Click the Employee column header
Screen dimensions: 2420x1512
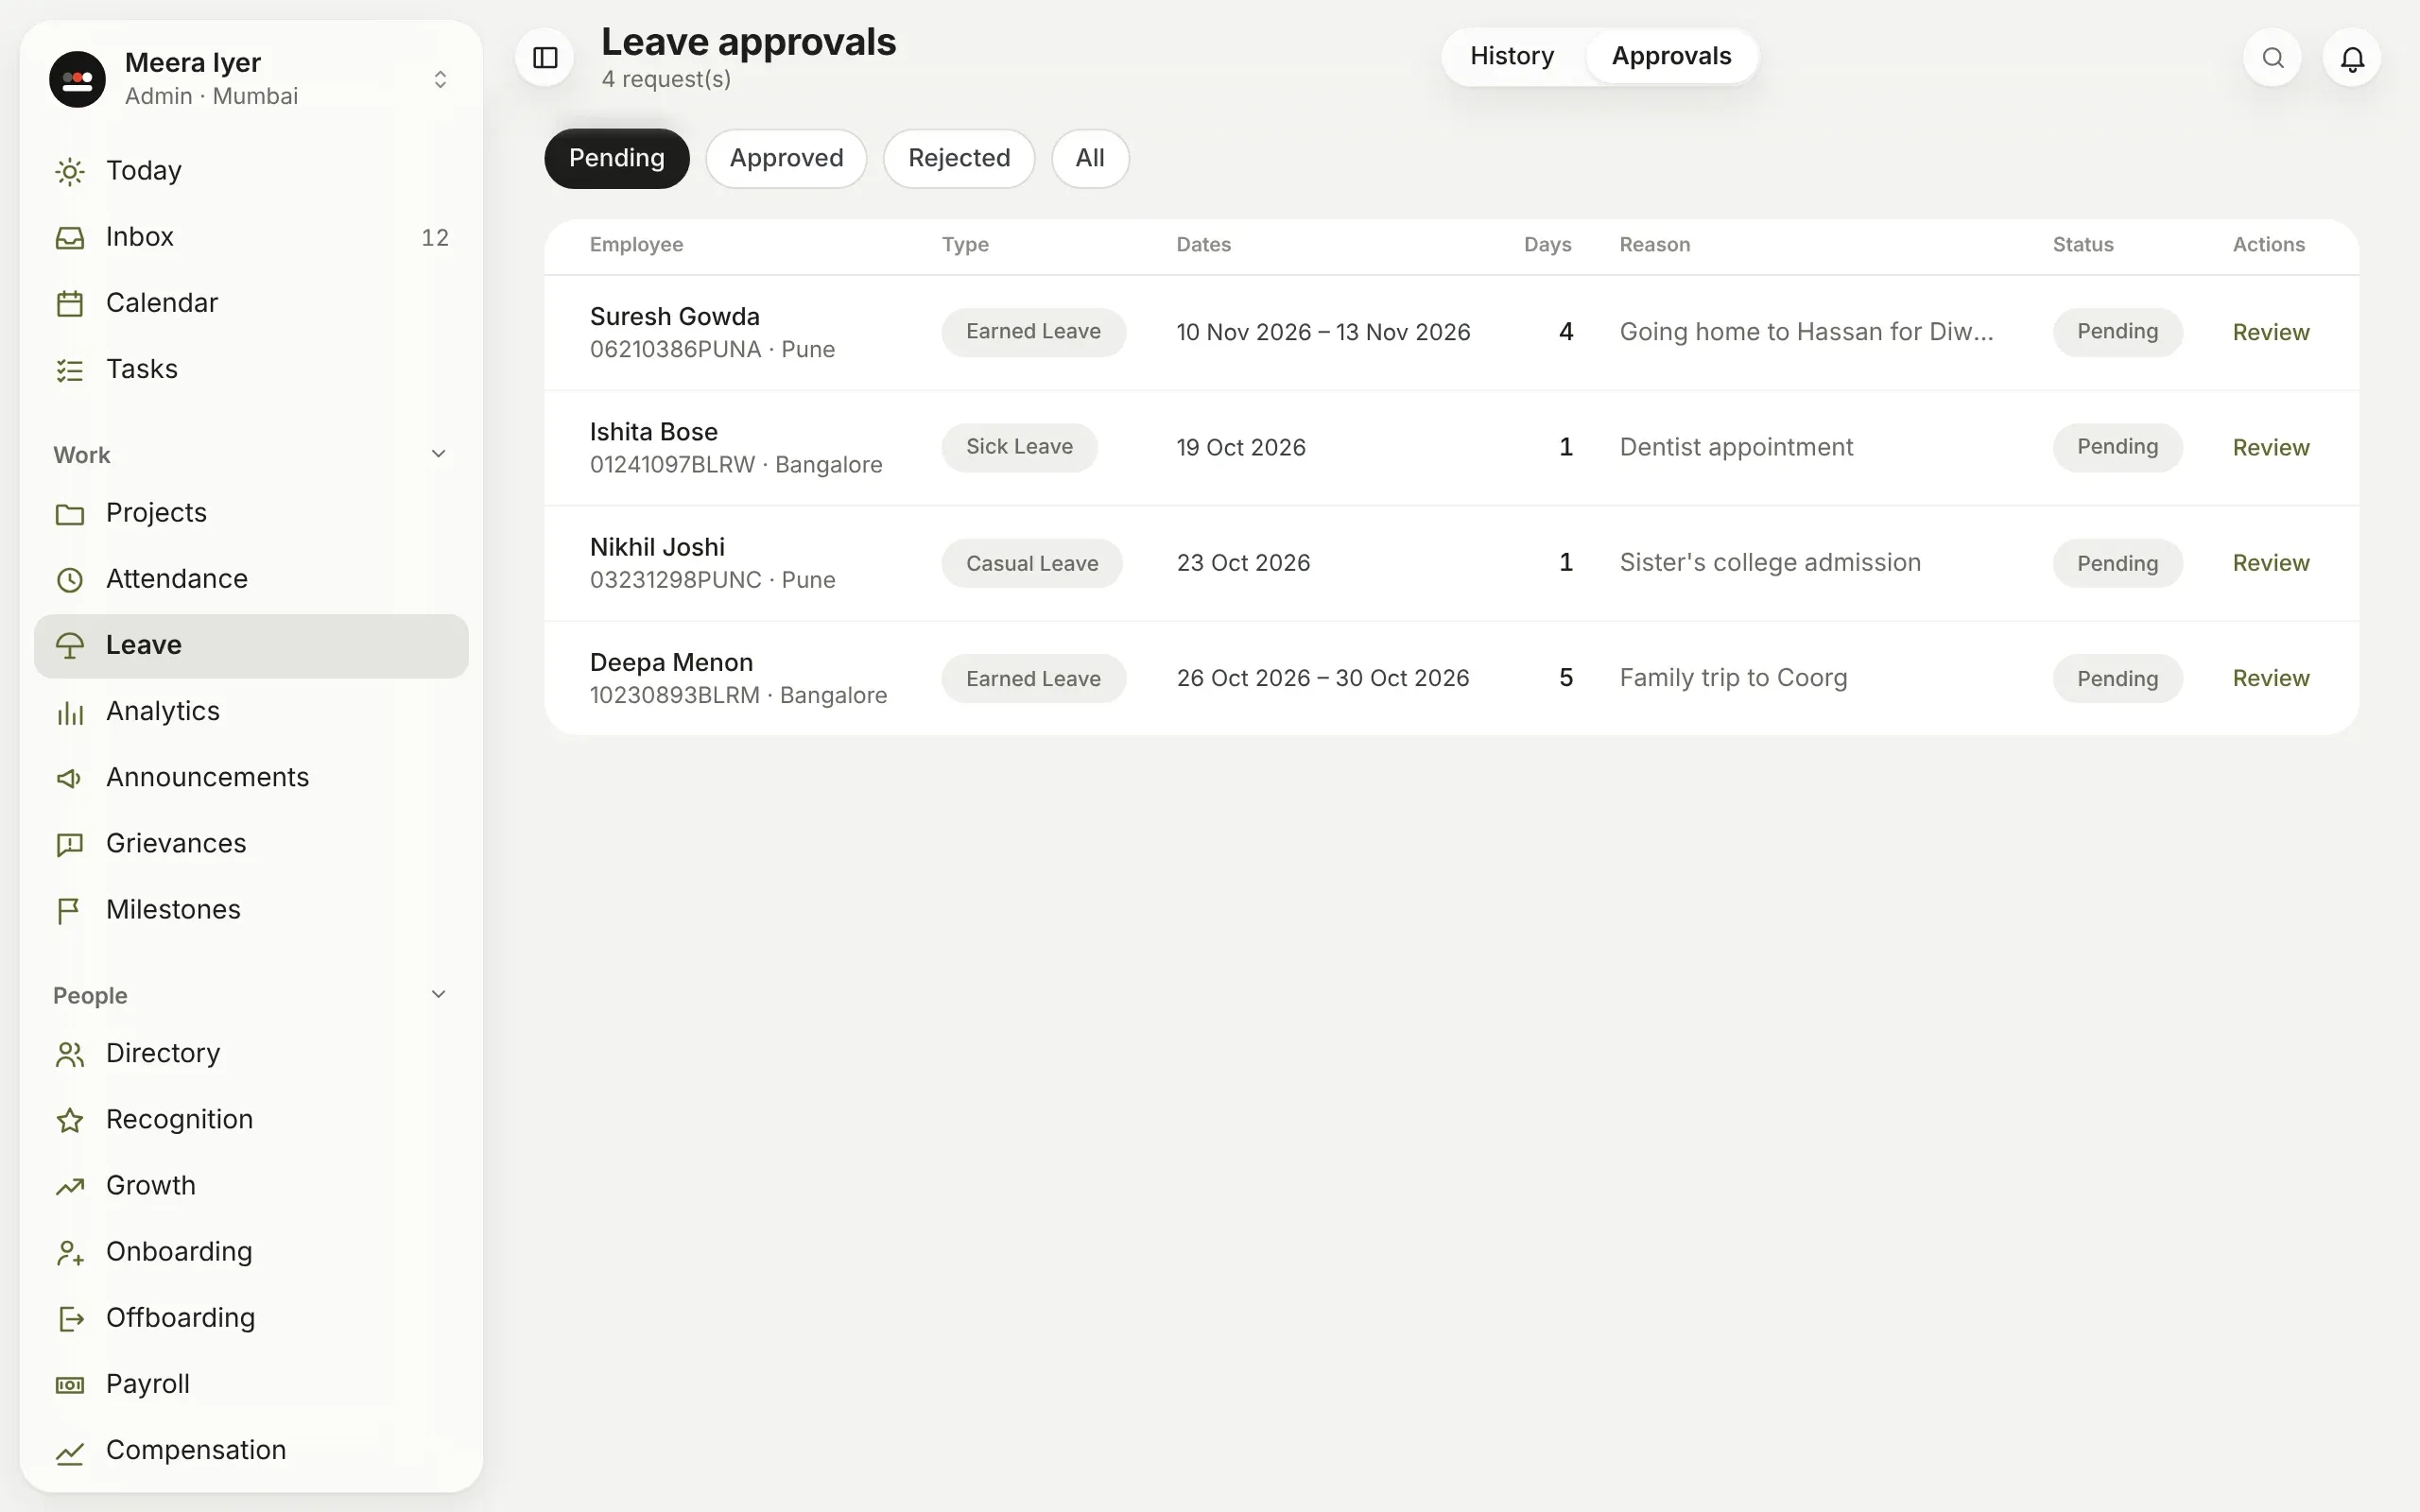click(x=636, y=245)
